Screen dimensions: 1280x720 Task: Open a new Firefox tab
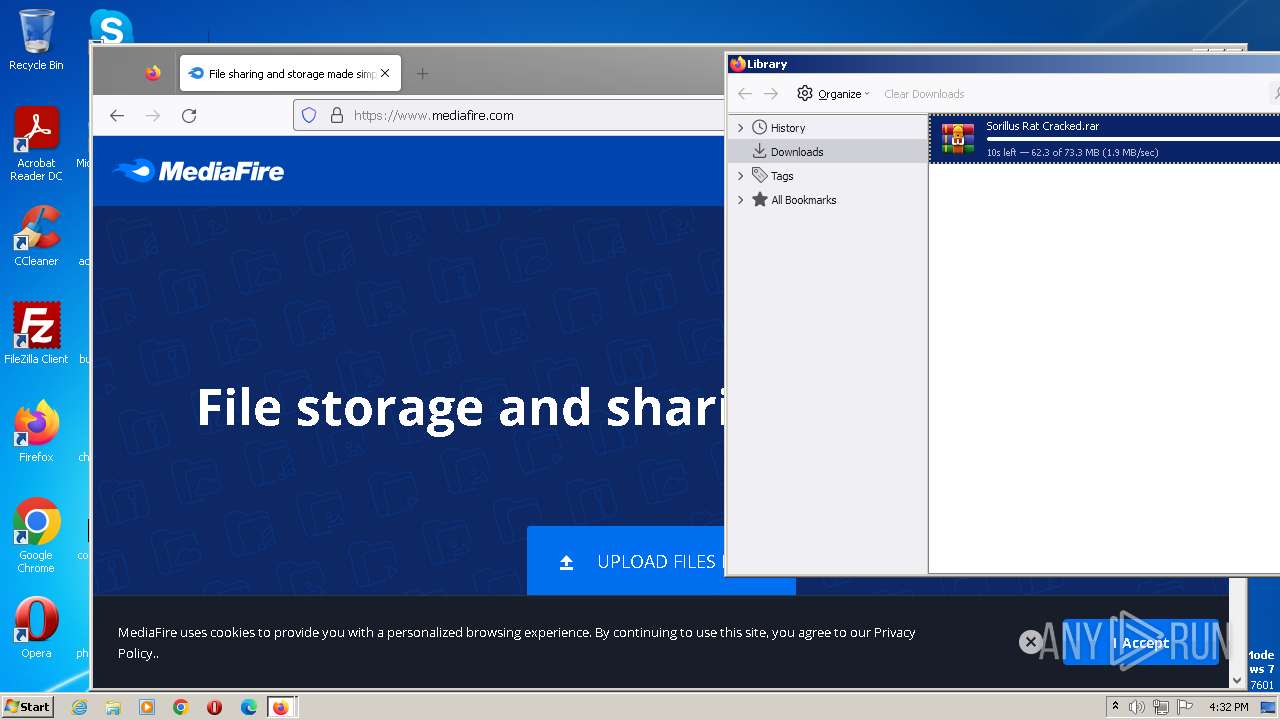click(x=422, y=73)
